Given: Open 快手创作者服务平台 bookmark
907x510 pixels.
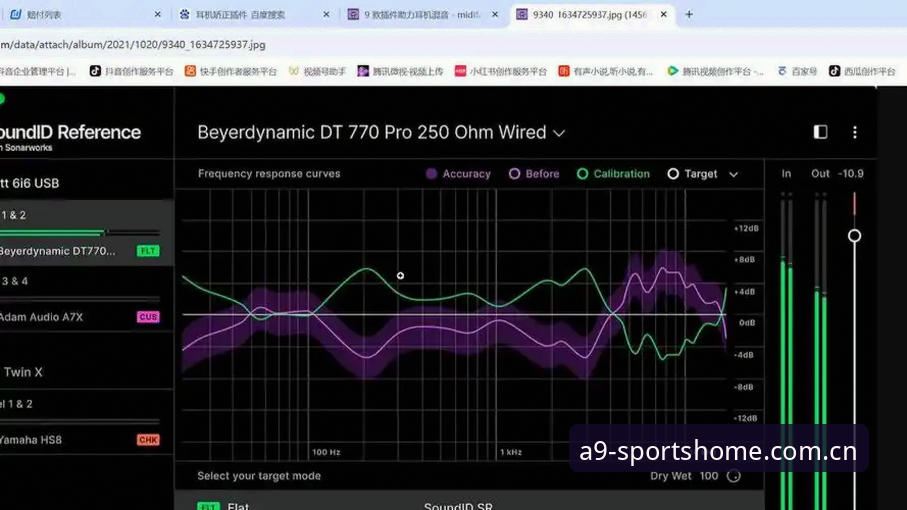Looking at the screenshot, I should (230, 71).
